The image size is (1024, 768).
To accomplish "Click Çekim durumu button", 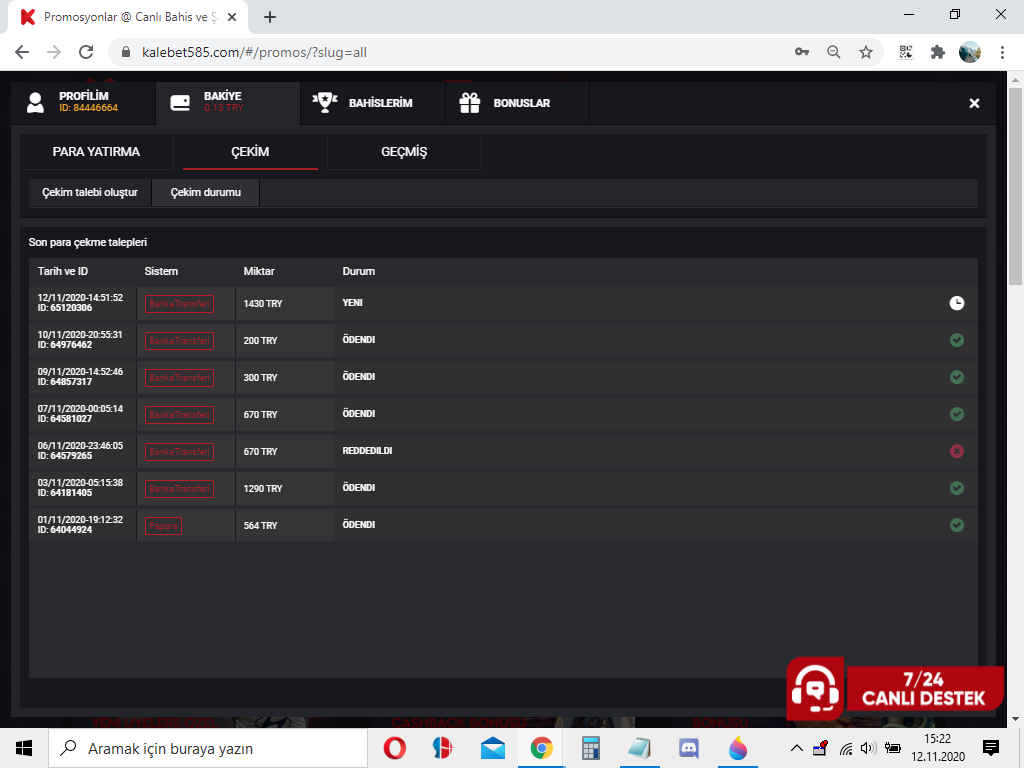I will pyautogui.click(x=206, y=192).
